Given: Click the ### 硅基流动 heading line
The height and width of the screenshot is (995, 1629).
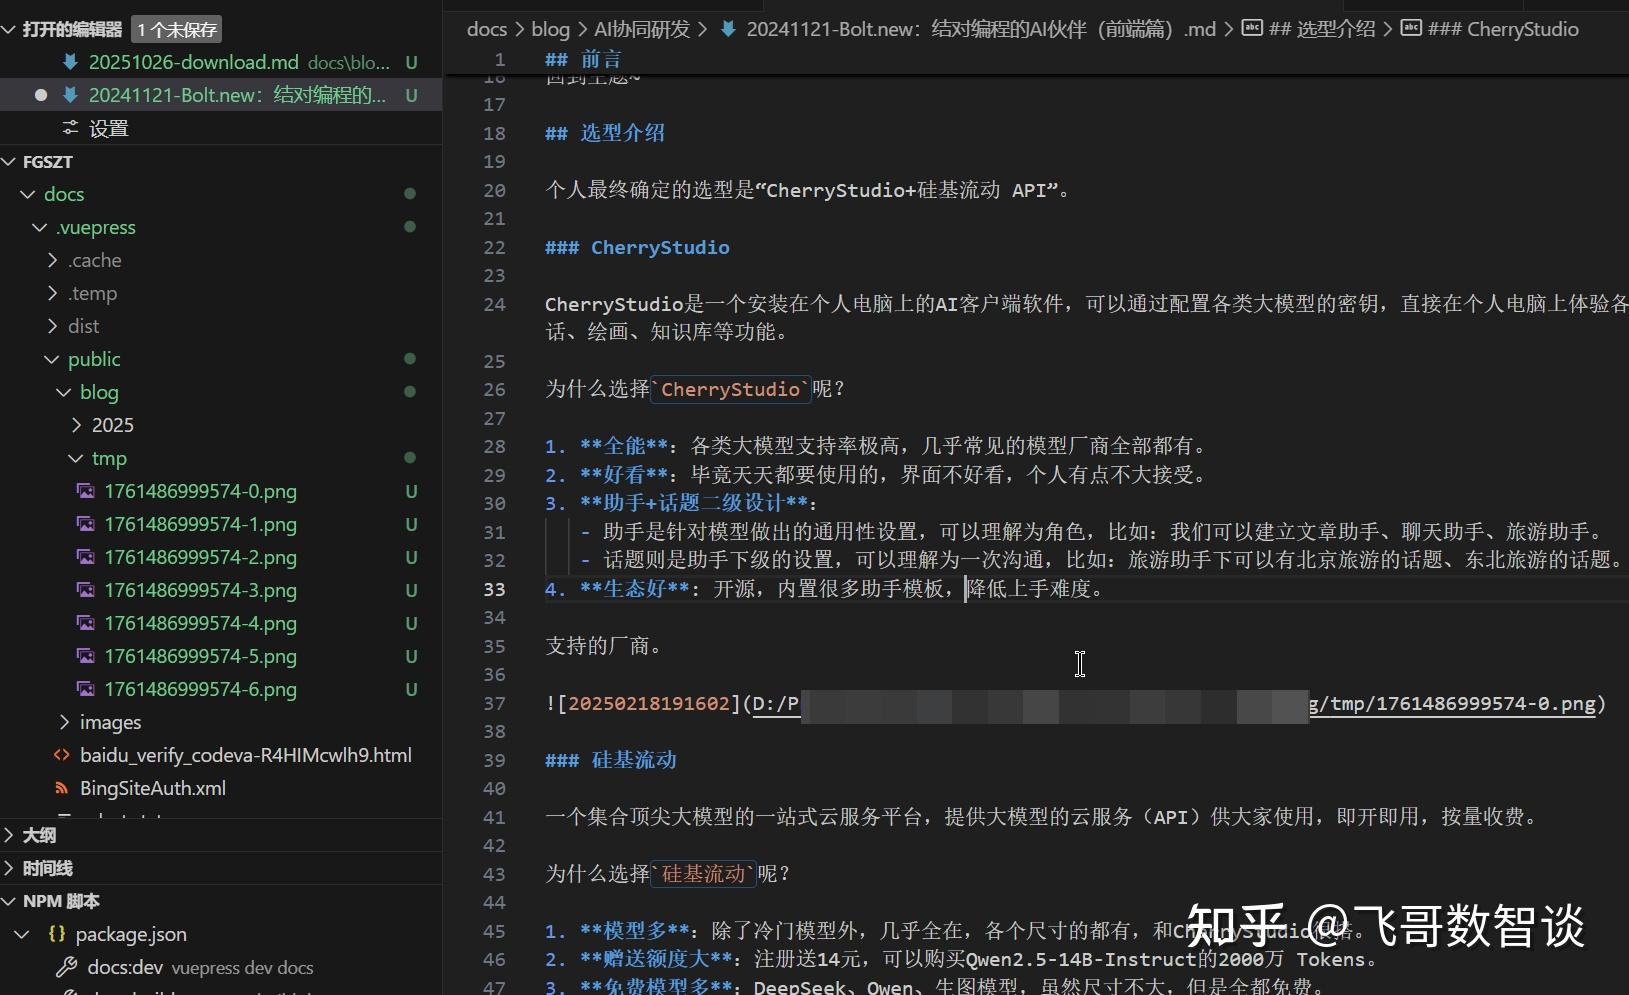Looking at the screenshot, I should point(611,760).
